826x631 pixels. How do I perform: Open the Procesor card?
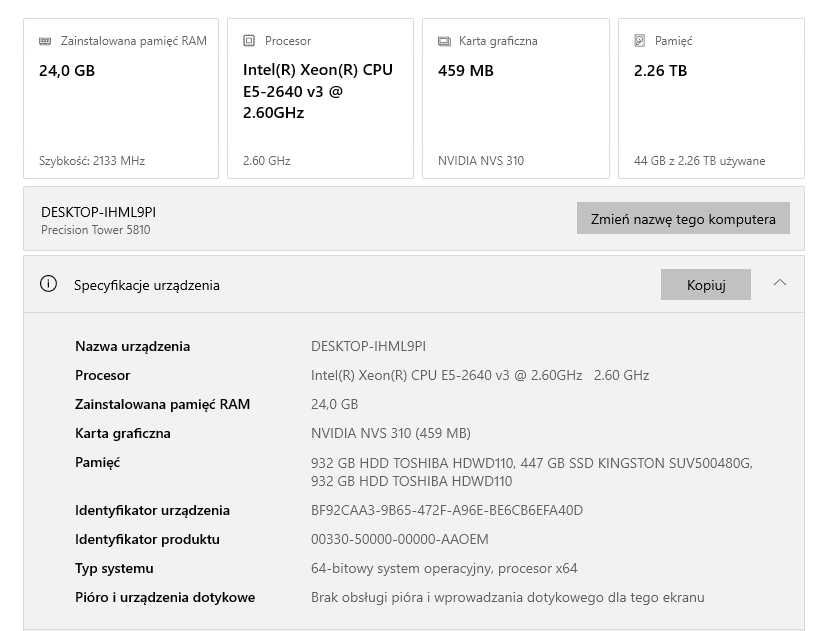coord(320,98)
